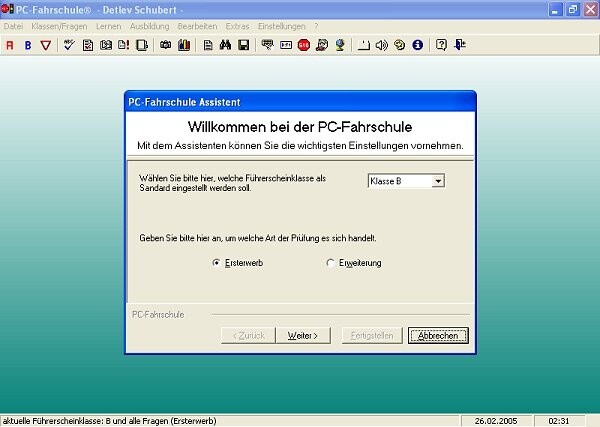Screen dimensions: 600x427
Task: Click the binoculars search icon
Action: [x=225, y=45]
